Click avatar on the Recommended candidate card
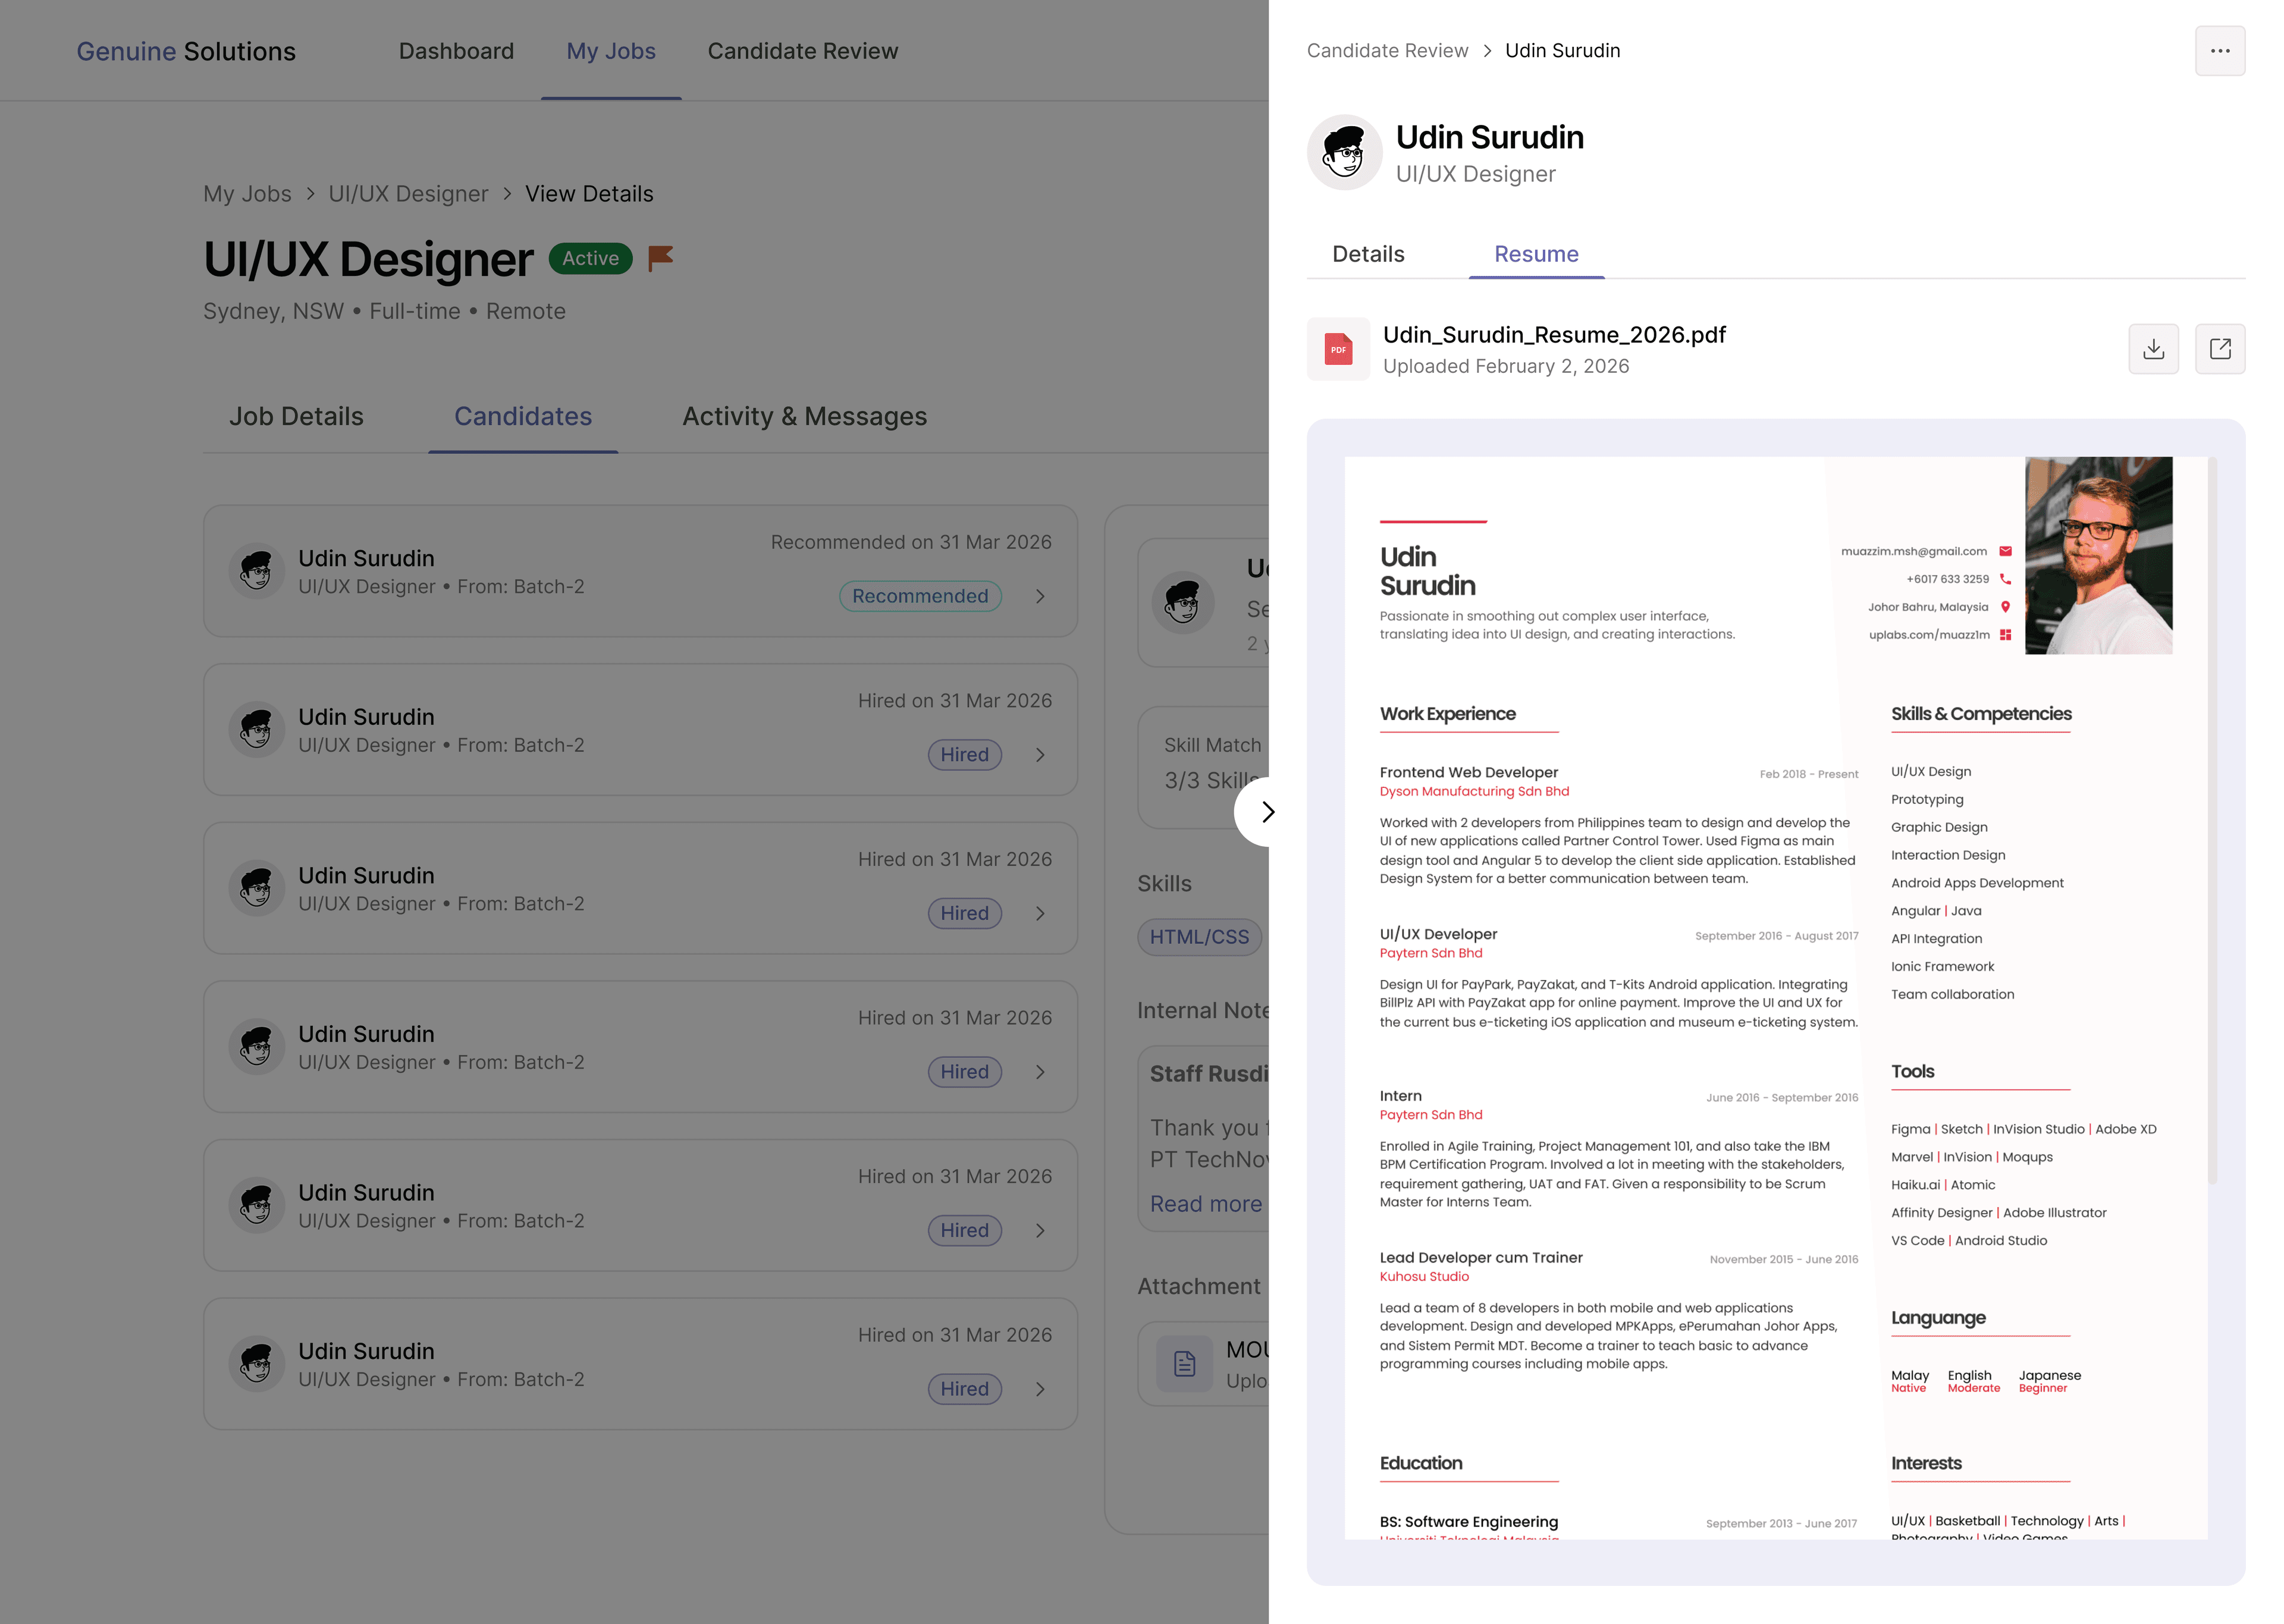2284x1624 pixels. [257, 571]
